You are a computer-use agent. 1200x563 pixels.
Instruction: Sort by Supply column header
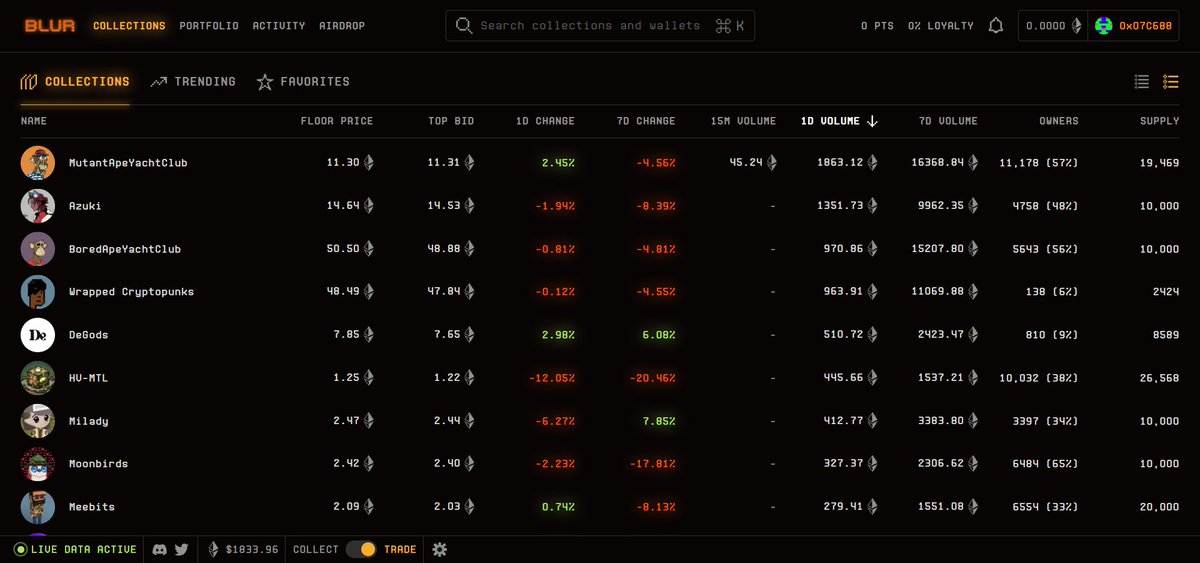pos(1160,121)
